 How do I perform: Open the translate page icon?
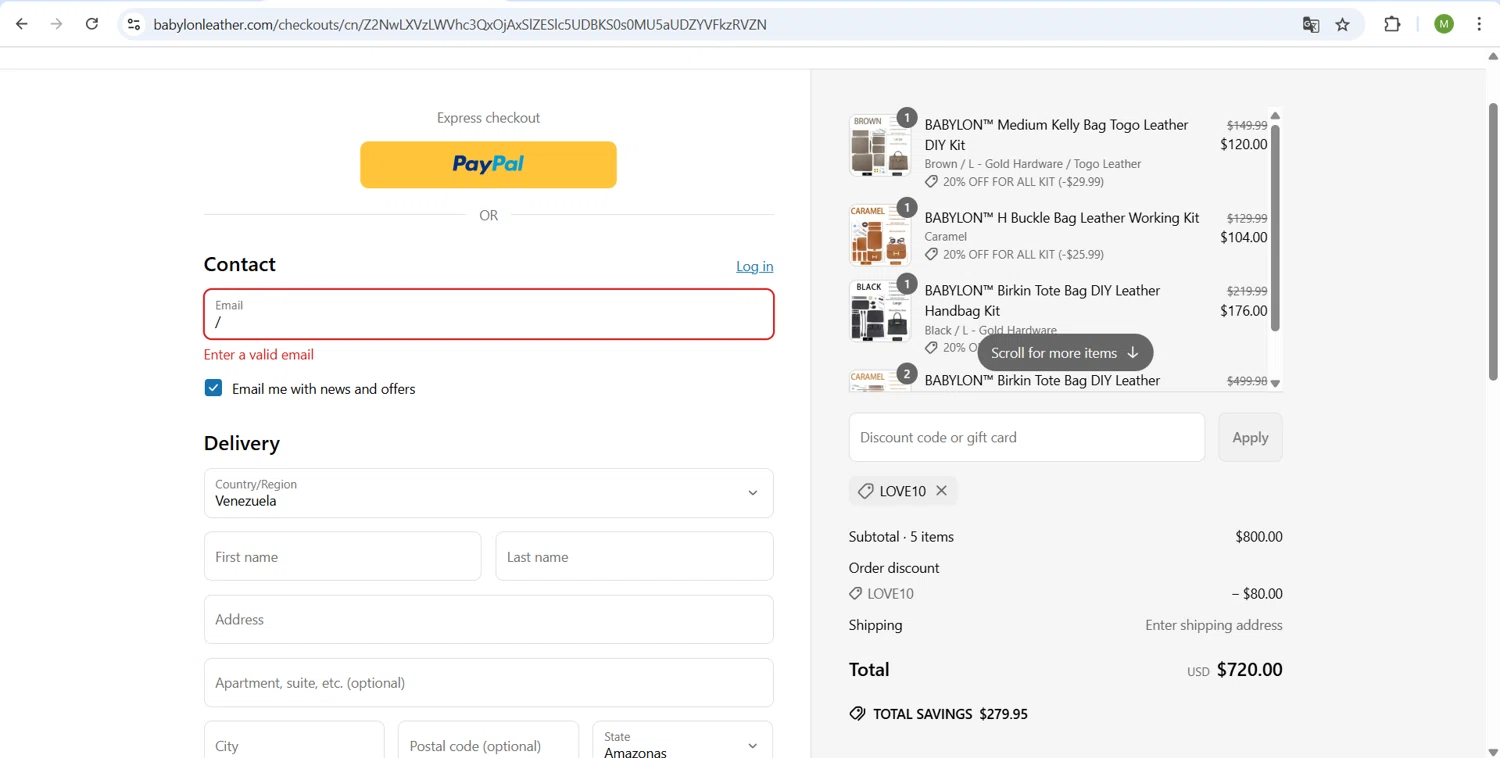[1311, 25]
